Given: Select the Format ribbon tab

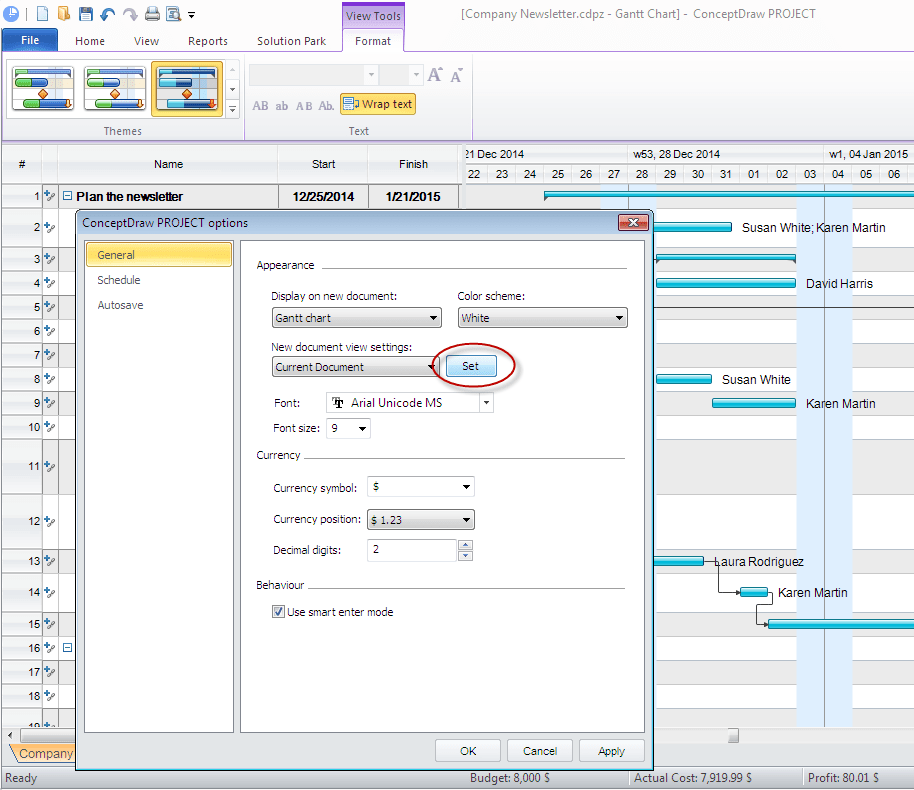Looking at the screenshot, I should tap(373, 41).
